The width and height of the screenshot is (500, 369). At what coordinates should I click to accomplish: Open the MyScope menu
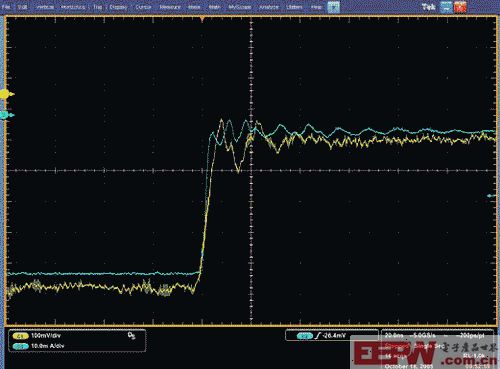(x=240, y=7)
